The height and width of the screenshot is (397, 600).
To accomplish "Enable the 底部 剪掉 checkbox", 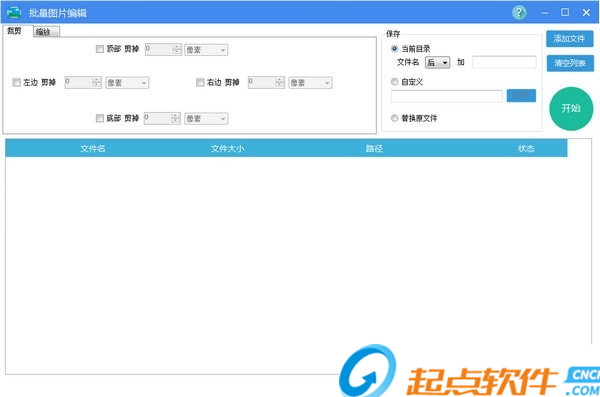I will click(x=100, y=118).
